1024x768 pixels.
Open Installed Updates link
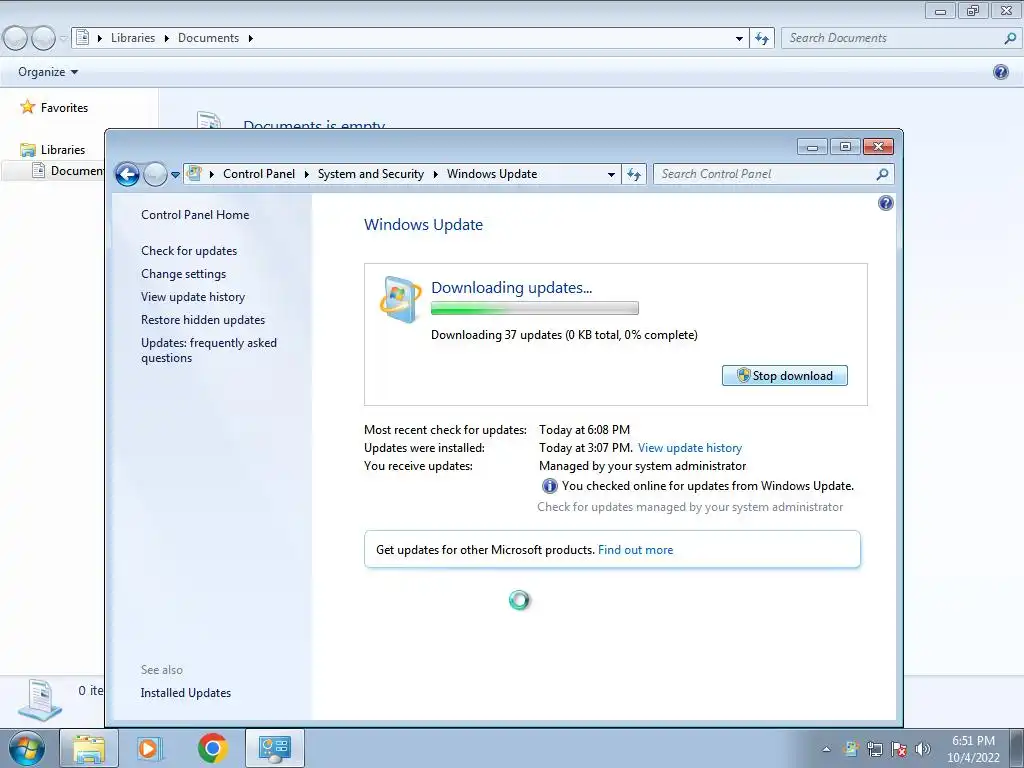click(185, 693)
